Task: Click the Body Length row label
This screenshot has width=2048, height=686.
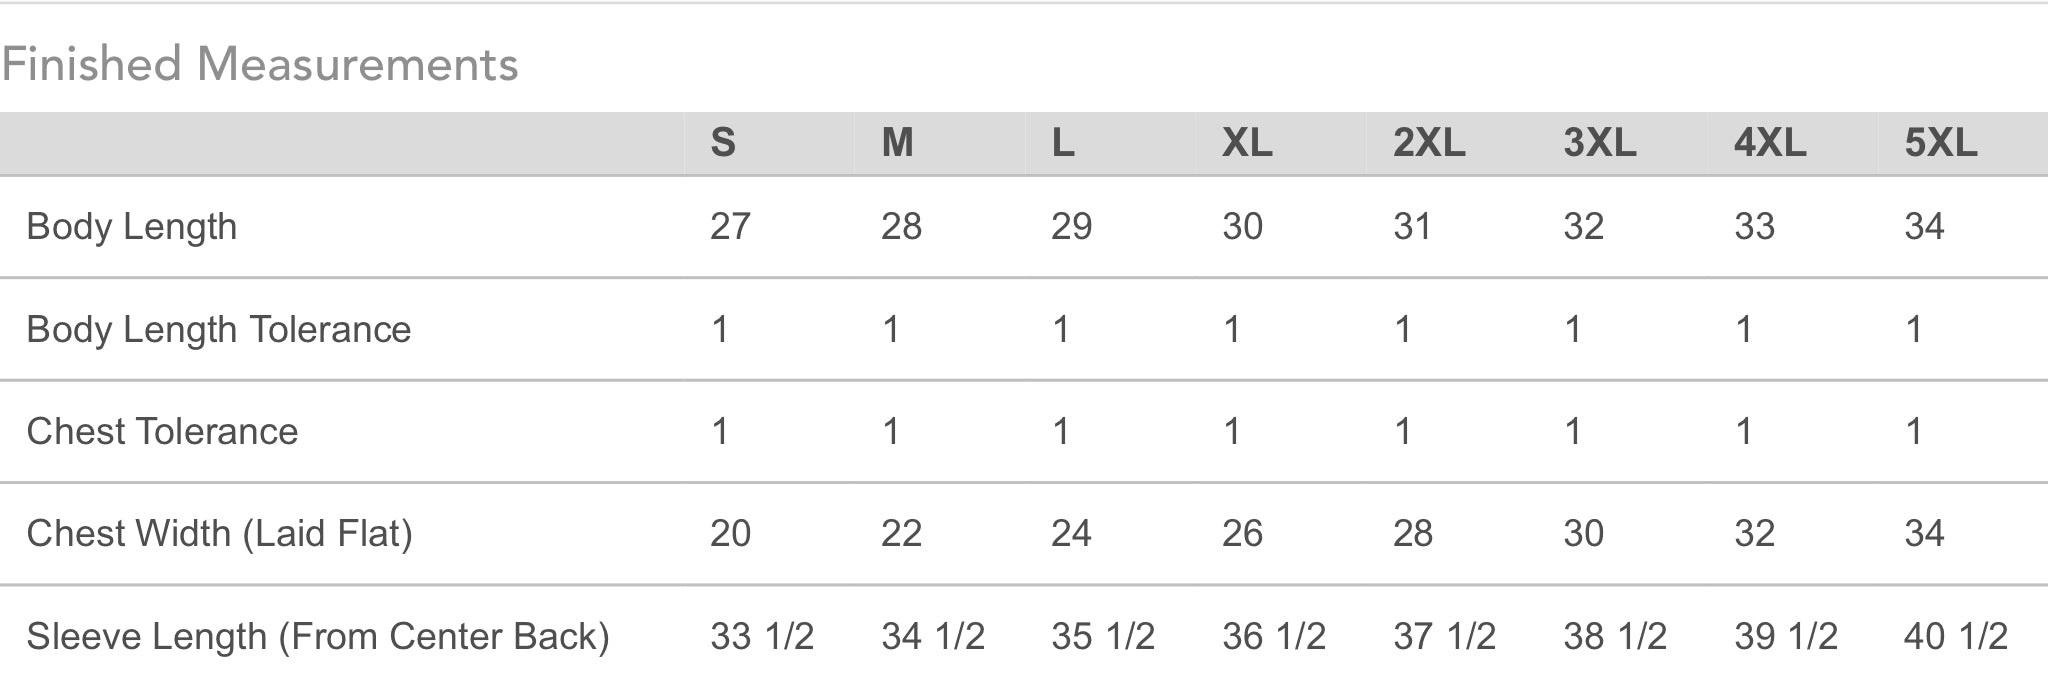Action: pyautogui.click(x=132, y=227)
